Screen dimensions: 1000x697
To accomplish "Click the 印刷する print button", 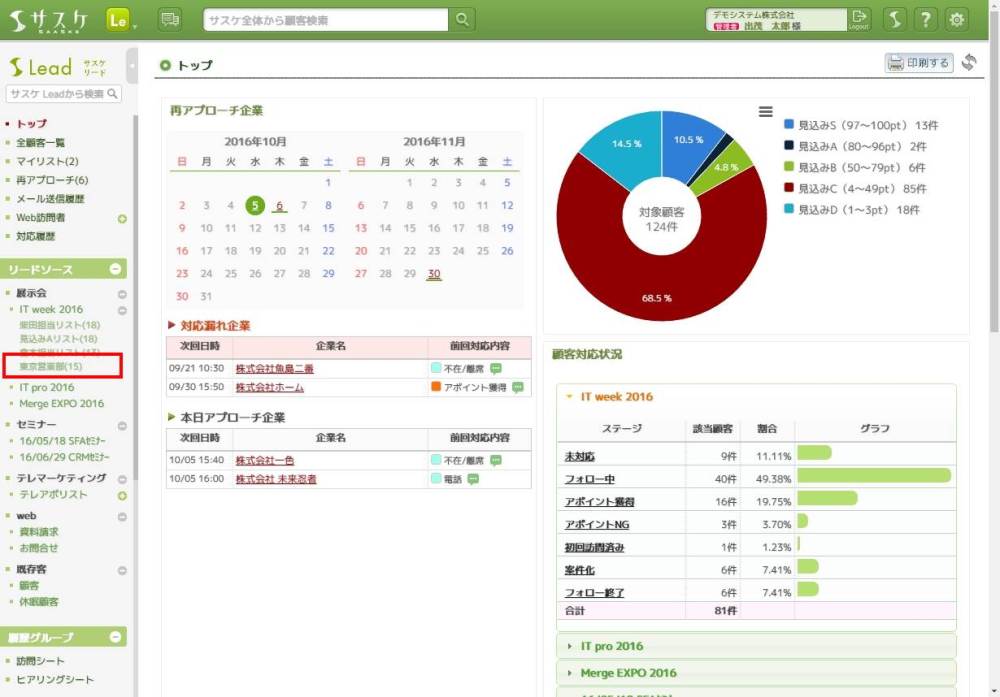I will 918,63.
